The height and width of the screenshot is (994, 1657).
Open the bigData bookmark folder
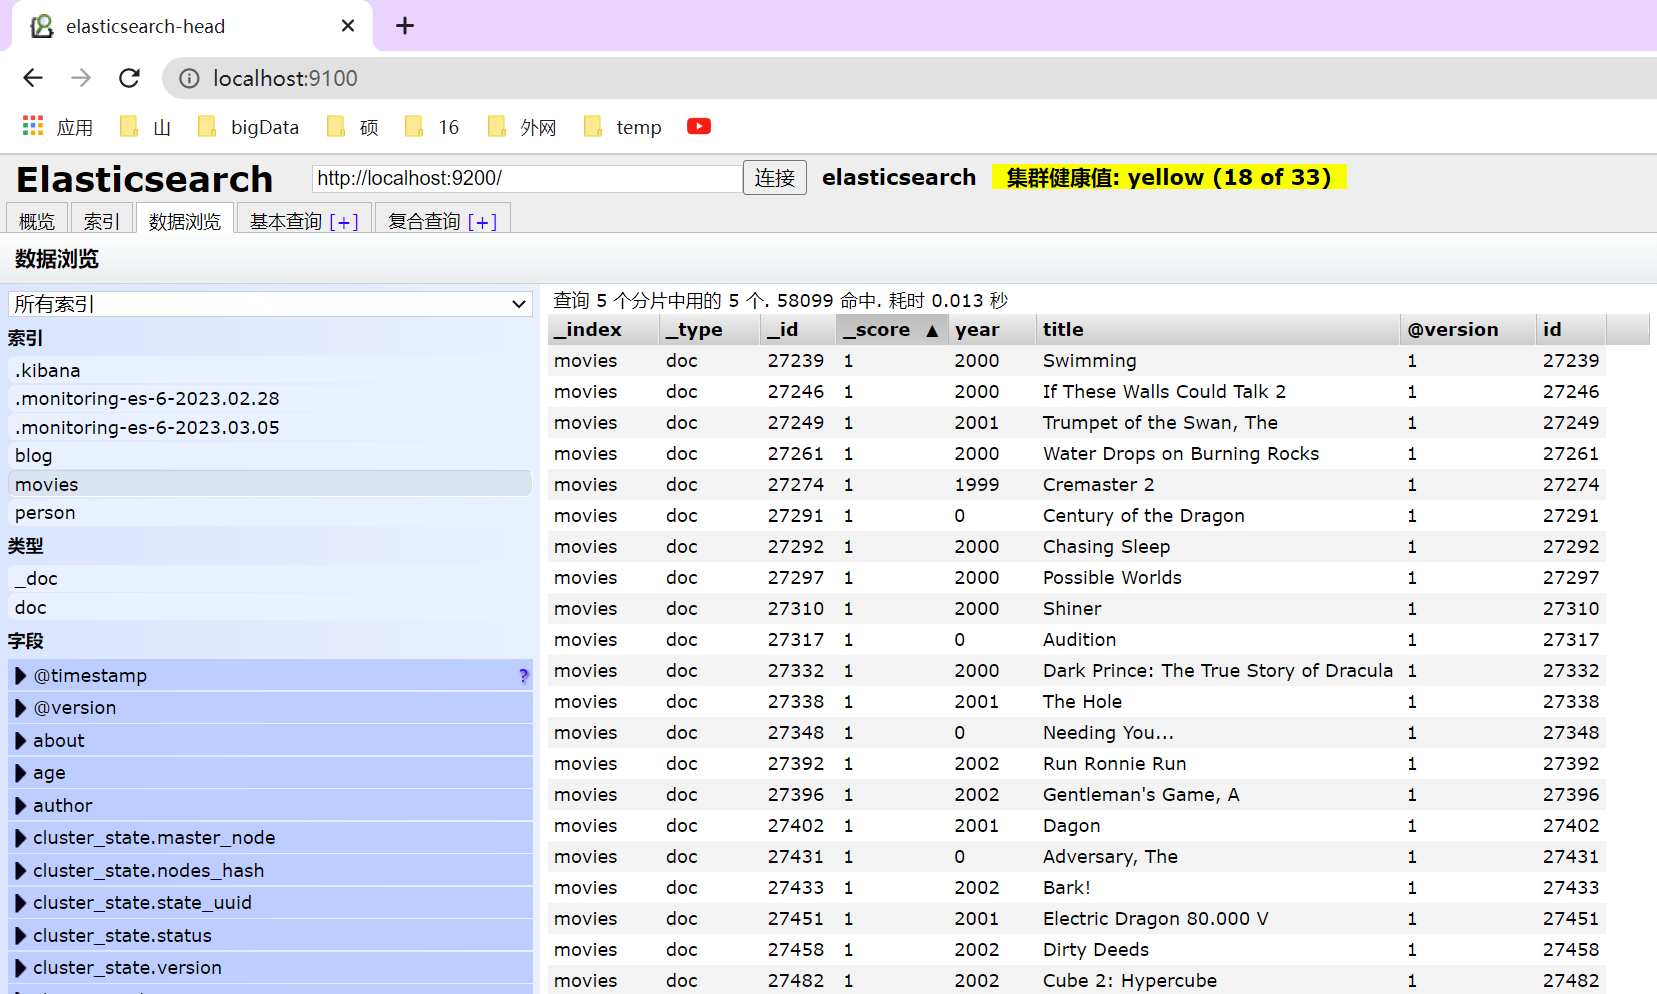(249, 127)
